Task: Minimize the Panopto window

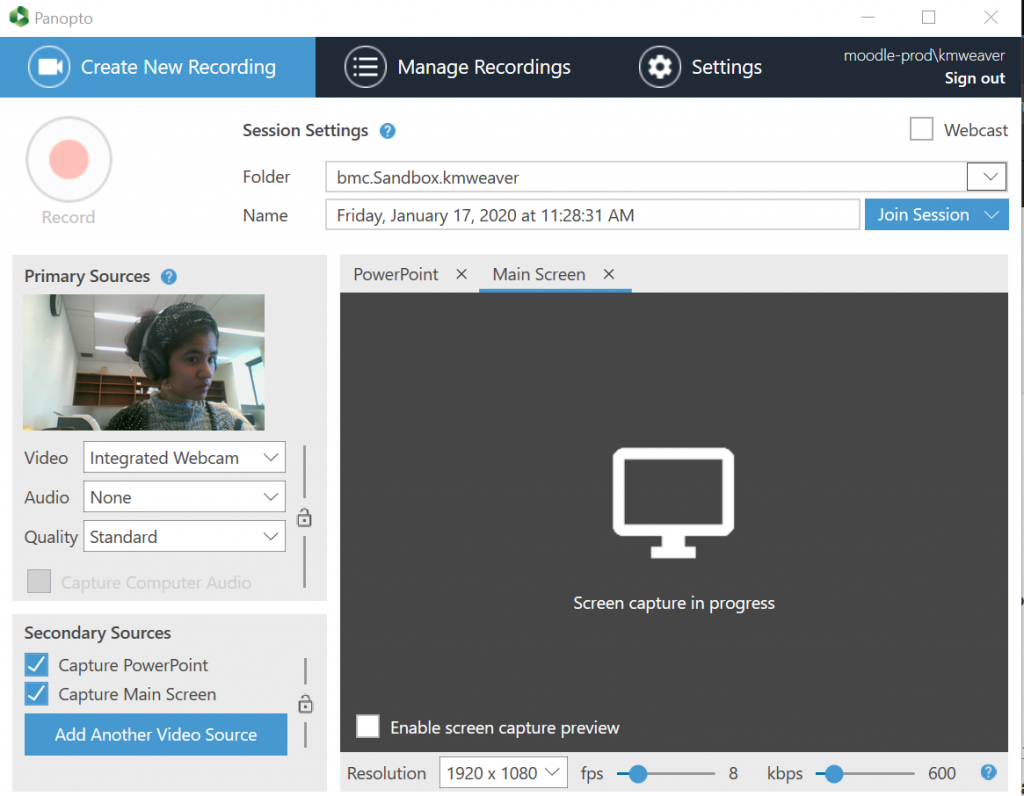Action: pyautogui.click(x=867, y=17)
